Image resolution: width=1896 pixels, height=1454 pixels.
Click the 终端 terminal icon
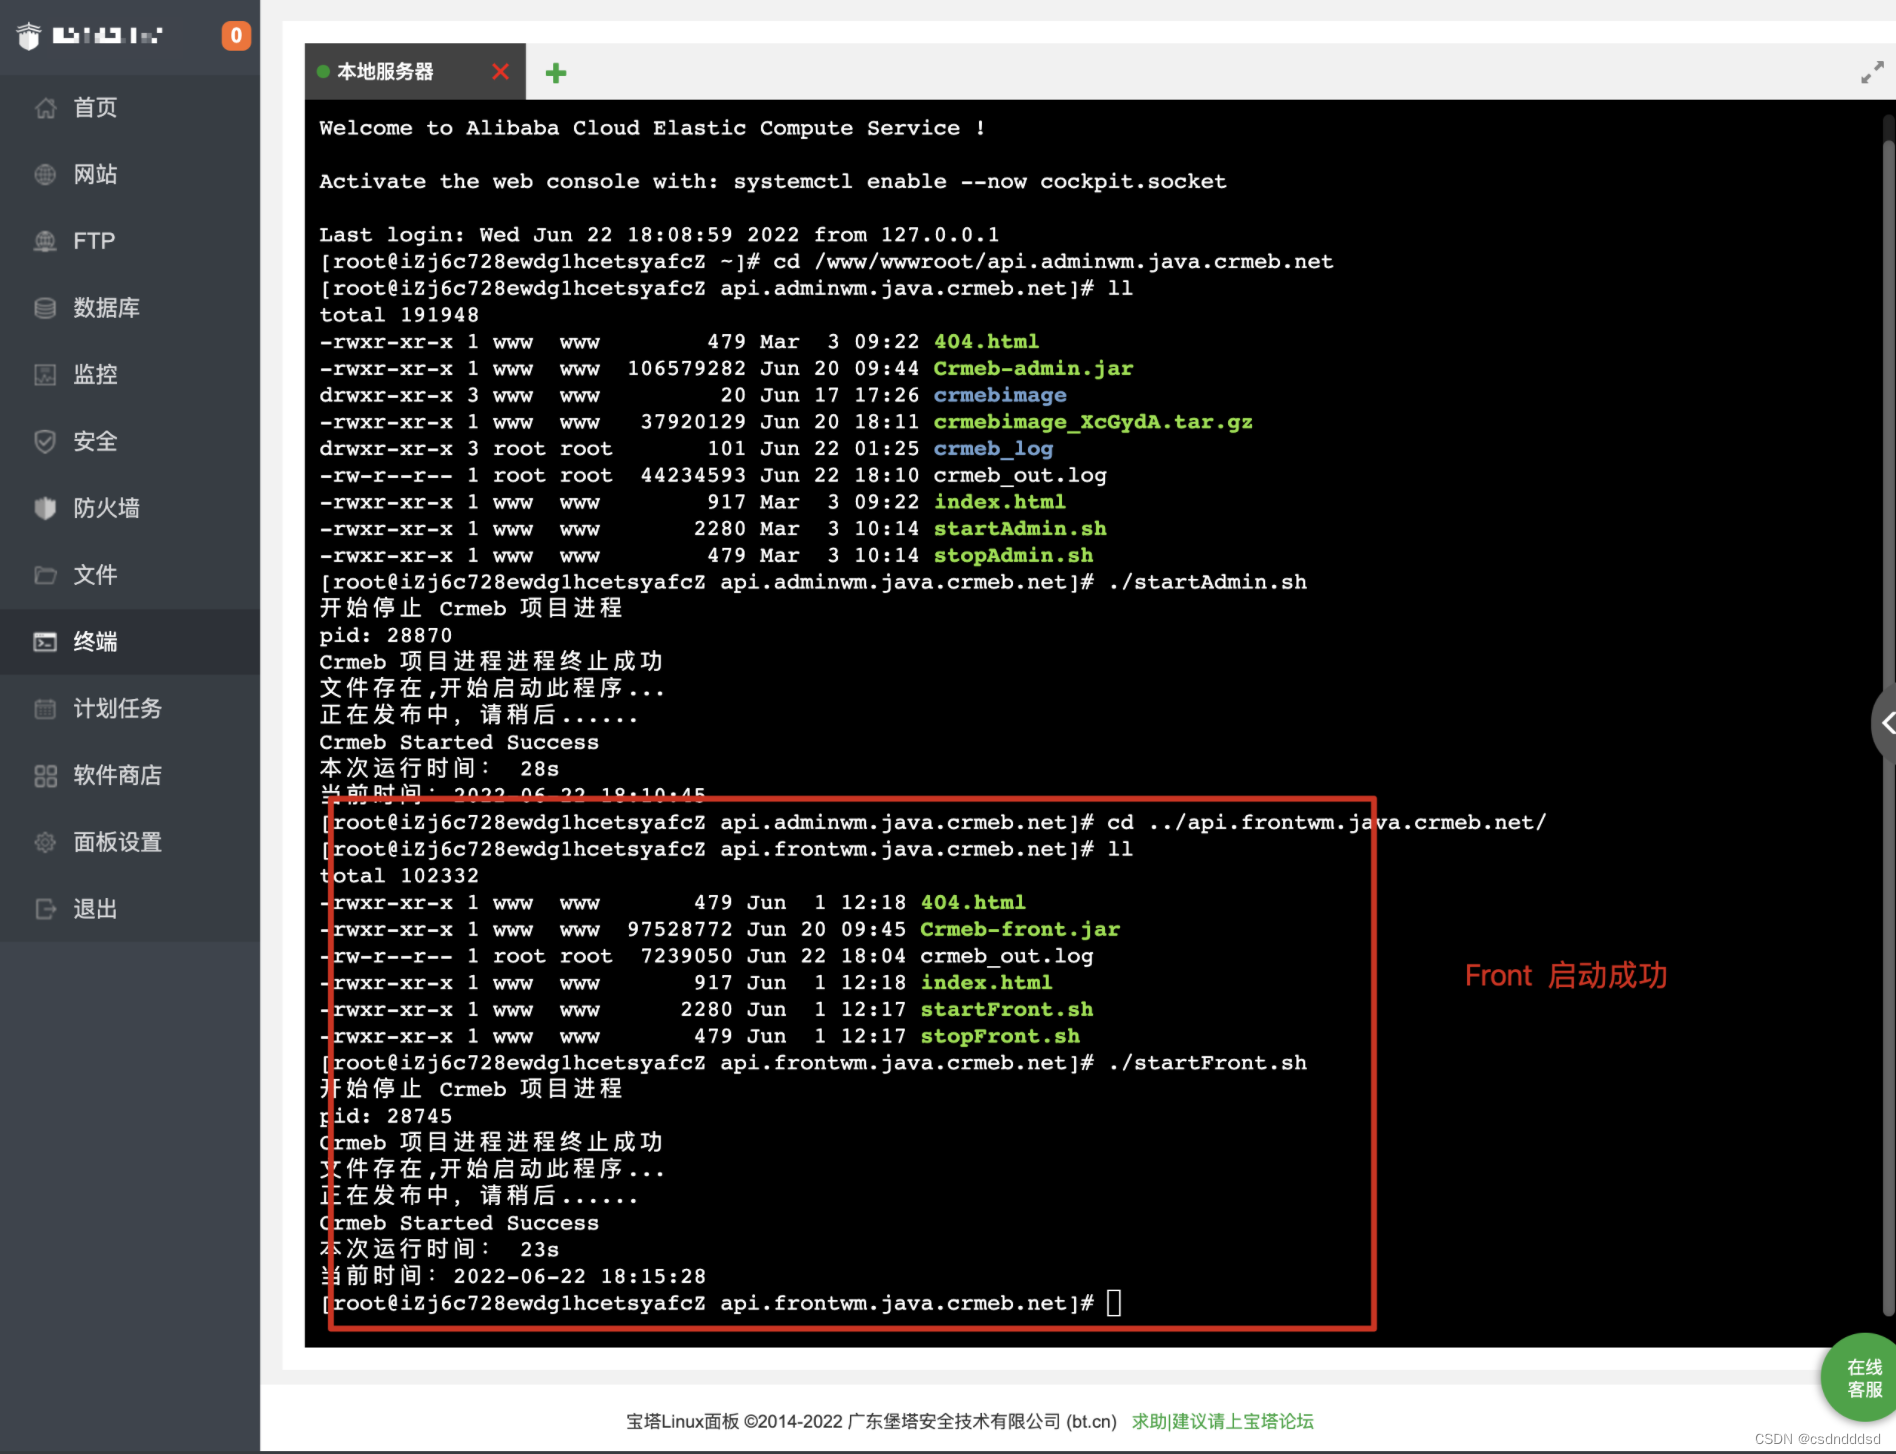(x=45, y=642)
